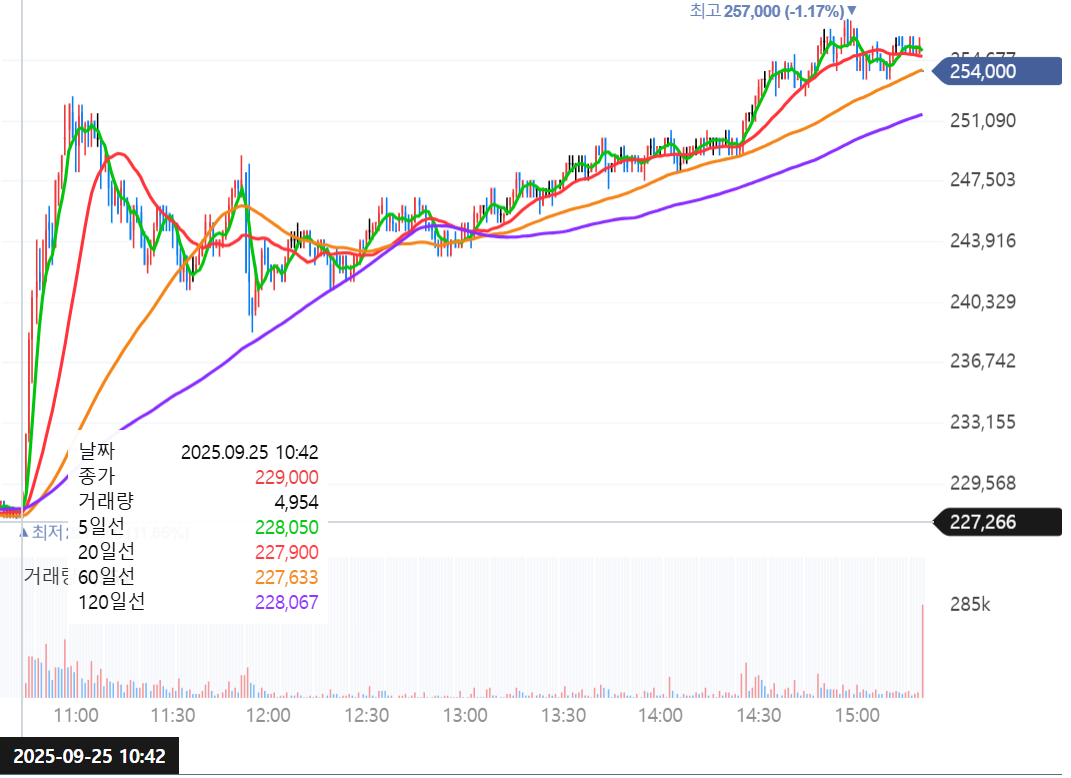Image resolution: width=1071 pixels, height=778 pixels.
Task: Click the 5일선 value 228,050
Action: click(286, 527)
